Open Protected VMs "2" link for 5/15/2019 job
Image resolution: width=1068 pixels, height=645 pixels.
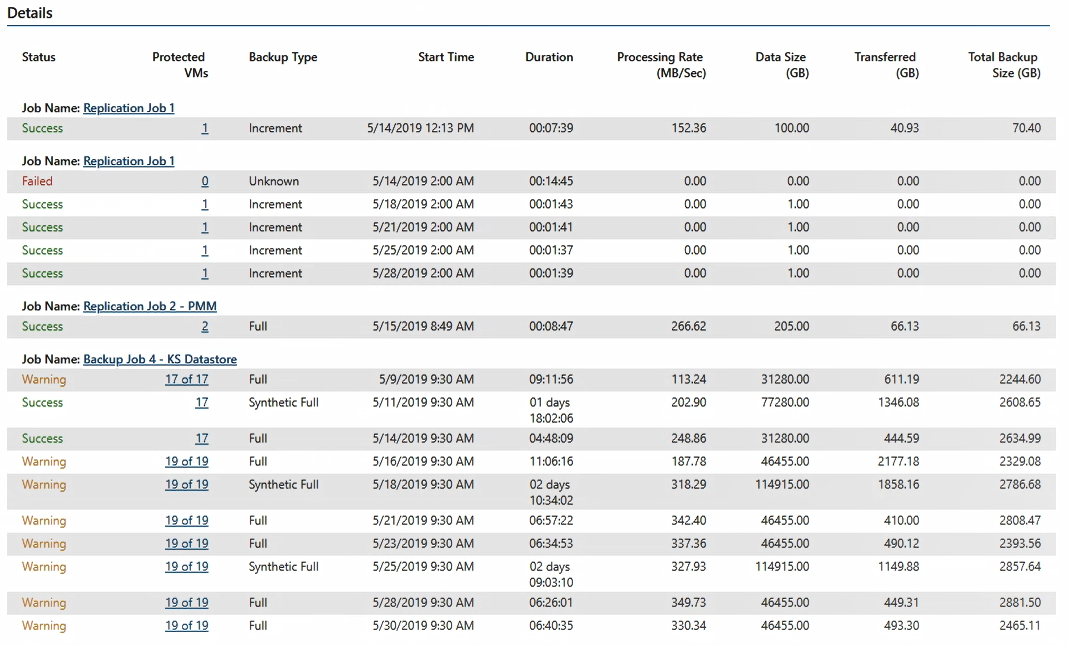pyautogui.click(x=205, y=327)
